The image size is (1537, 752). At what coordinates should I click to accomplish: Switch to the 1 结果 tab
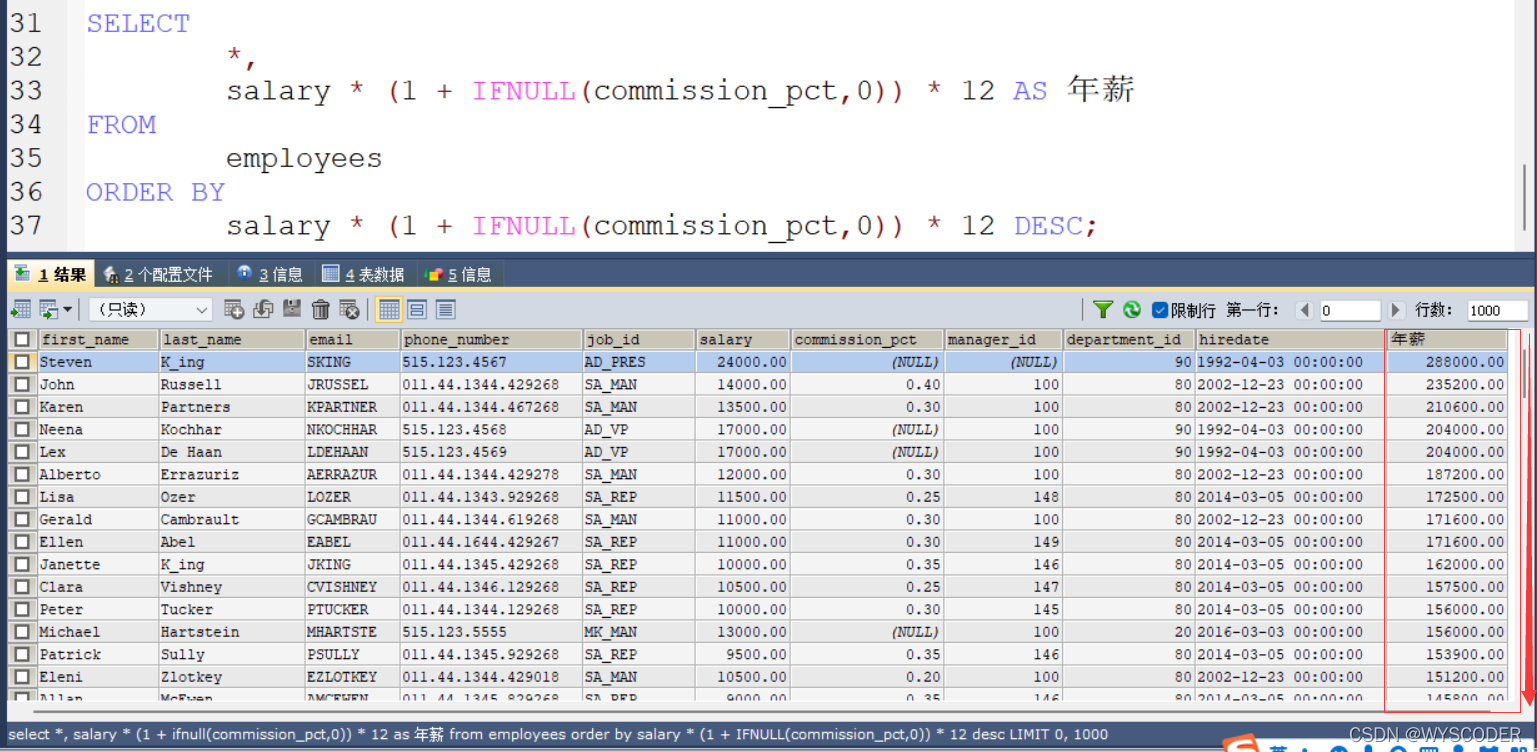(50, 274)
